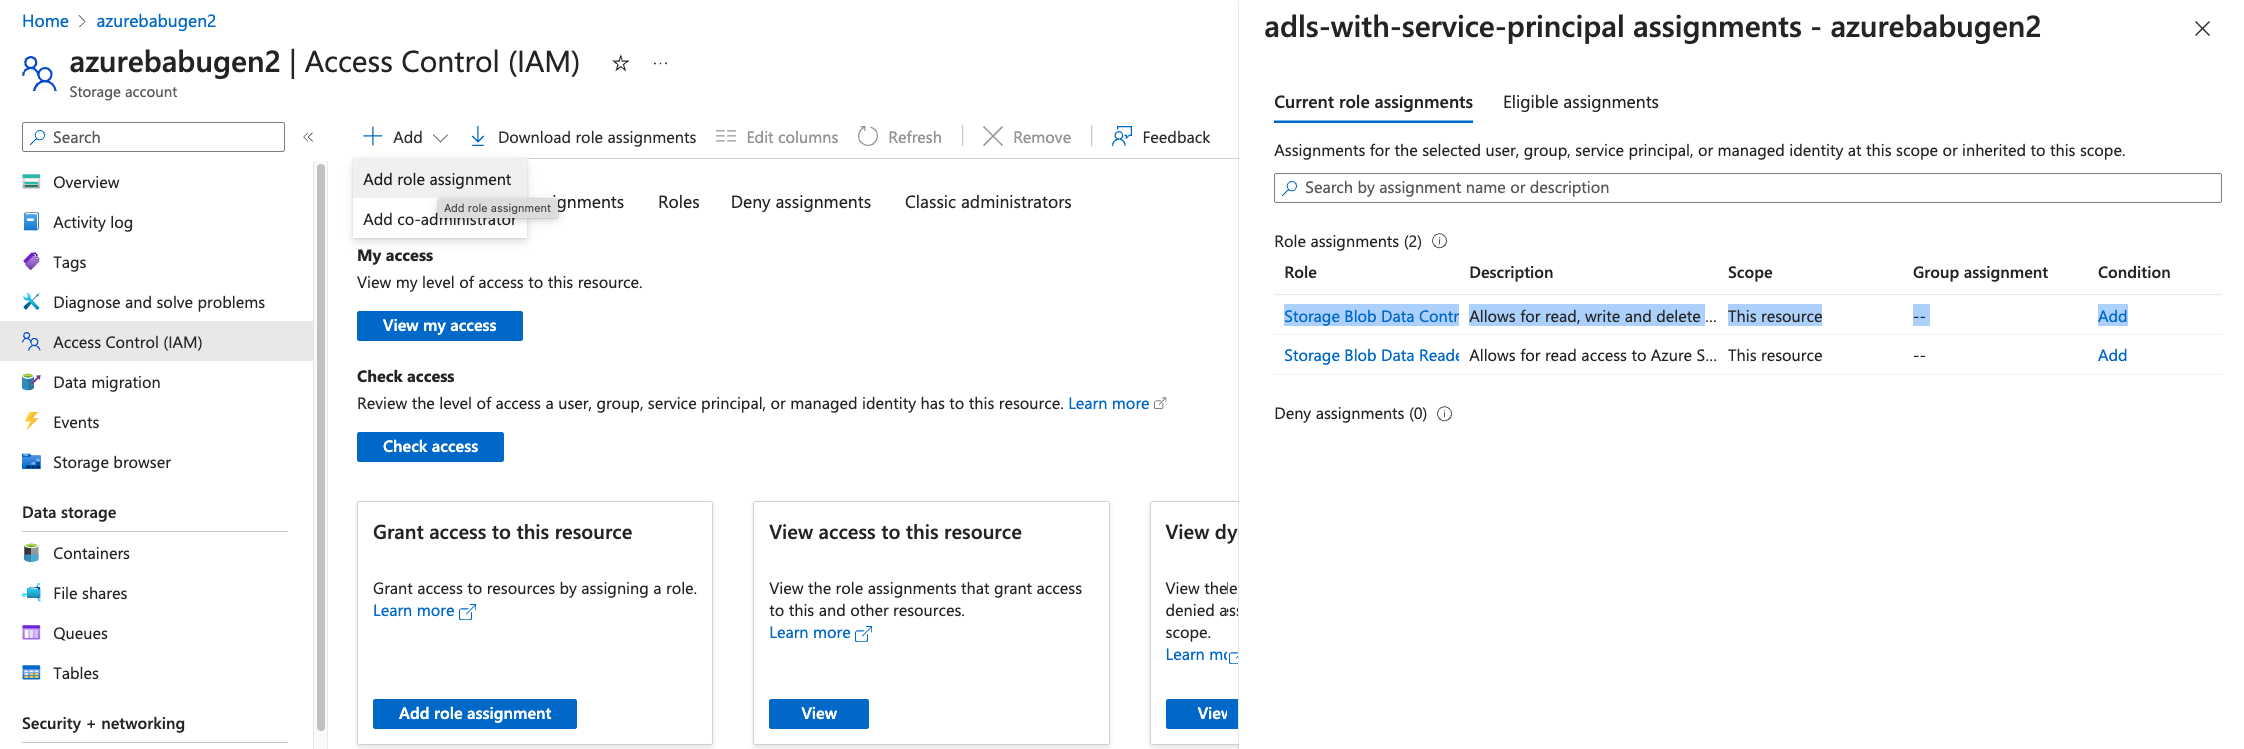Click the plus icon of Add
The height and width of the screenshot is (749, 2244).
(372, 136)
